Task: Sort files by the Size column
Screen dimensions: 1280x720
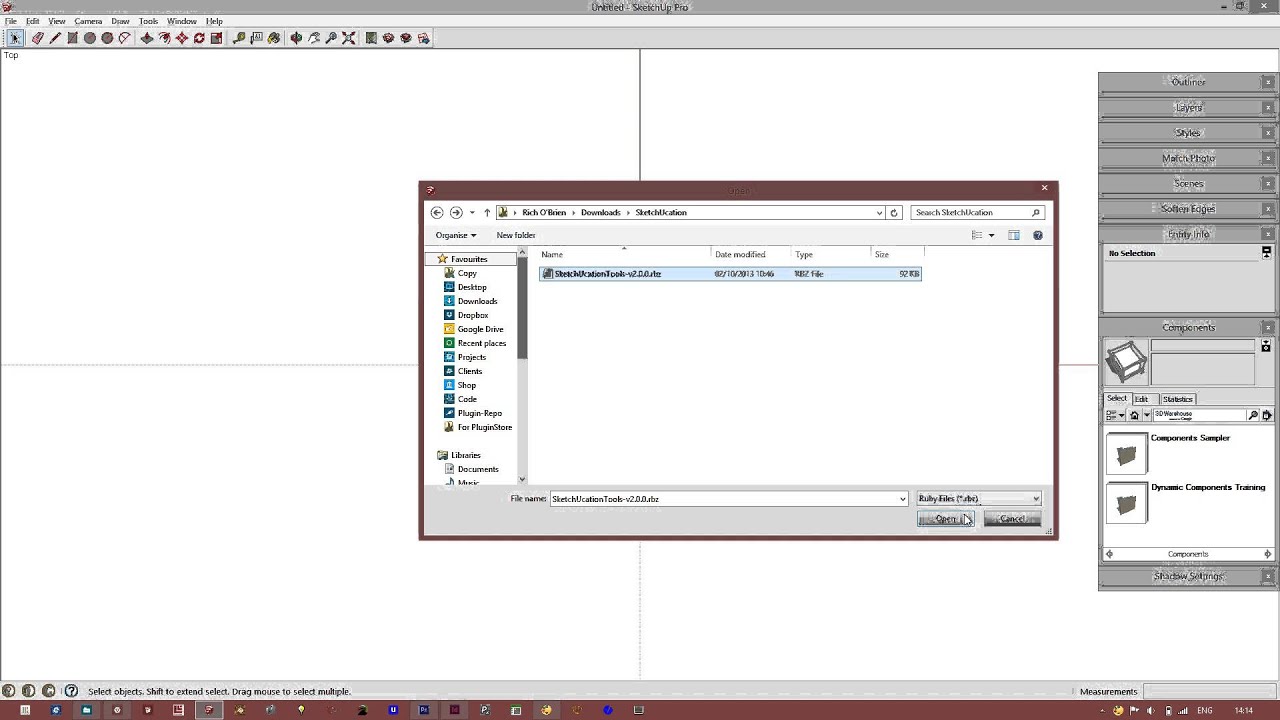Action: (x=897, y=254)
